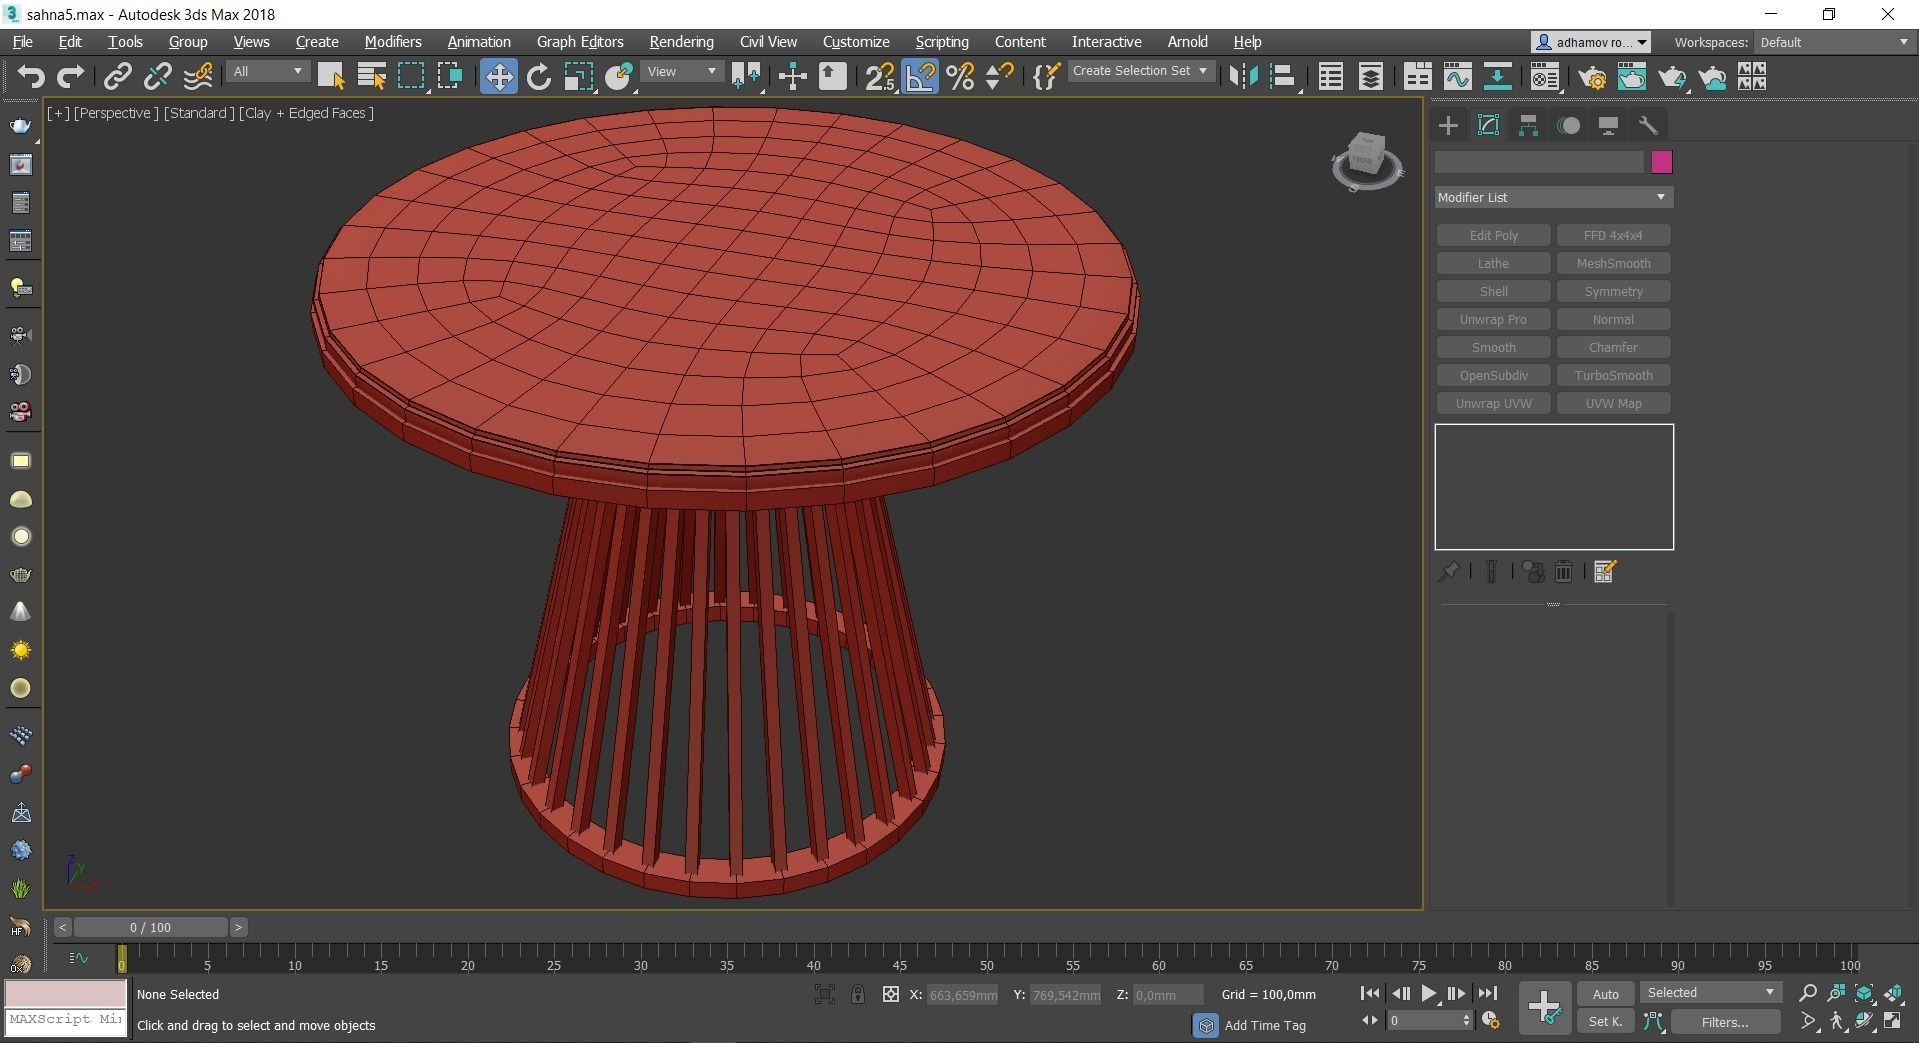Click Bind to Space Warp icon
The width and height of the screenshot is (1919, 1043).
coord(198,76)
